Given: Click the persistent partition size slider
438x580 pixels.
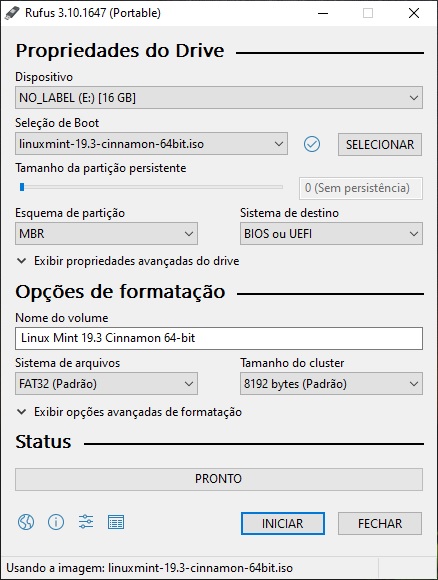Looking at the screenshot, I should pyautogui.click(x=151, y=187).
